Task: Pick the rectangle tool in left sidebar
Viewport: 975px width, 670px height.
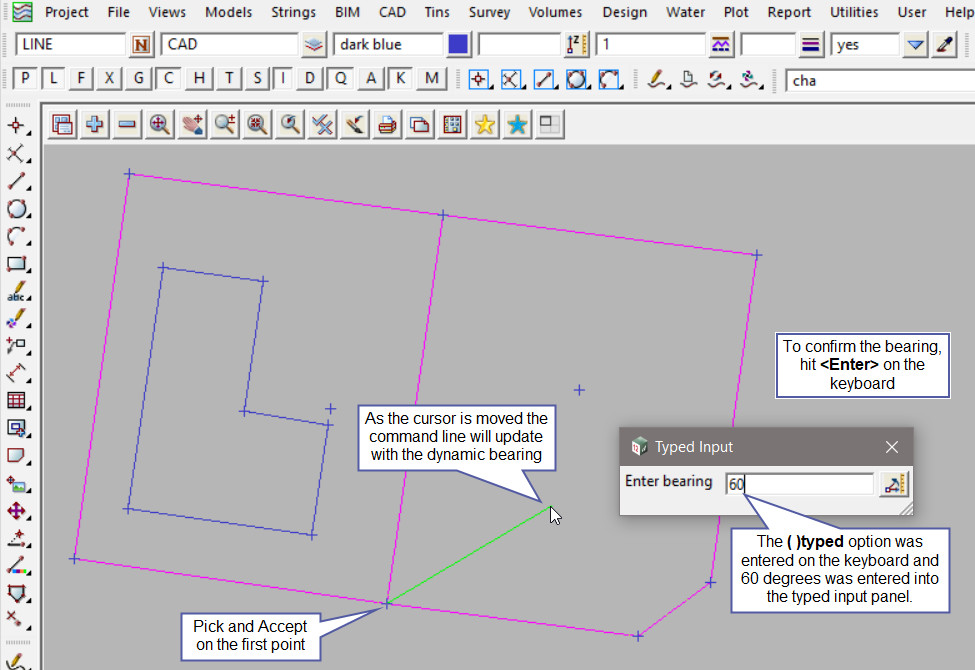Action: click(x=16, y=265)
